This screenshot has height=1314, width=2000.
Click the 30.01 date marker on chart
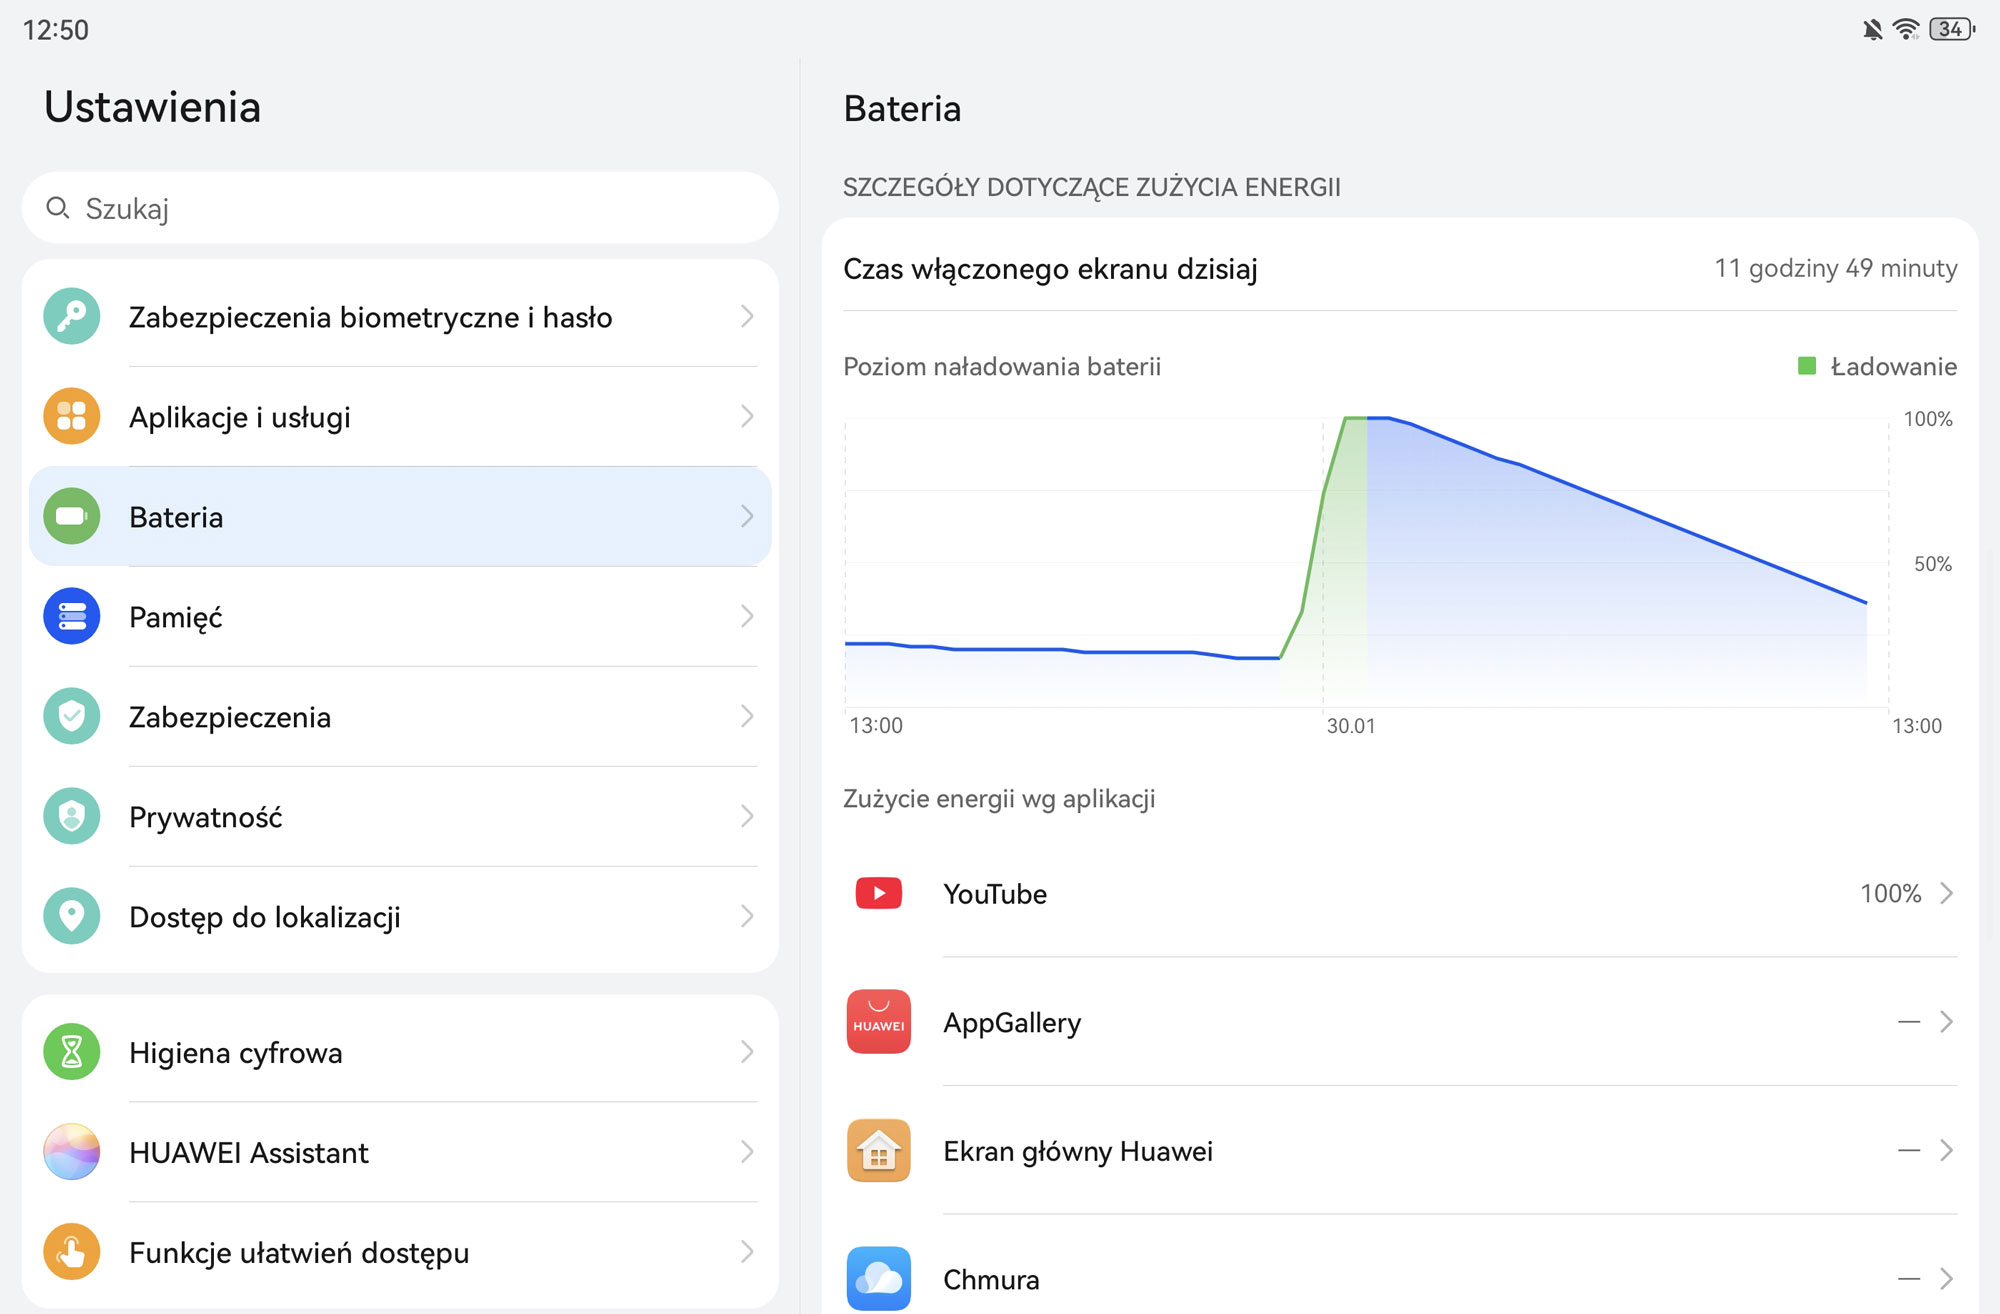click(x=1350, y=726)
